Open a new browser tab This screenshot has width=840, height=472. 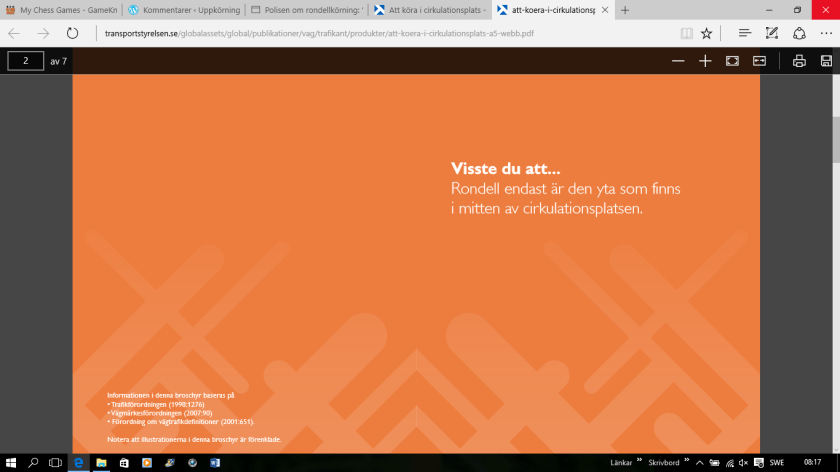coord(625,10)
